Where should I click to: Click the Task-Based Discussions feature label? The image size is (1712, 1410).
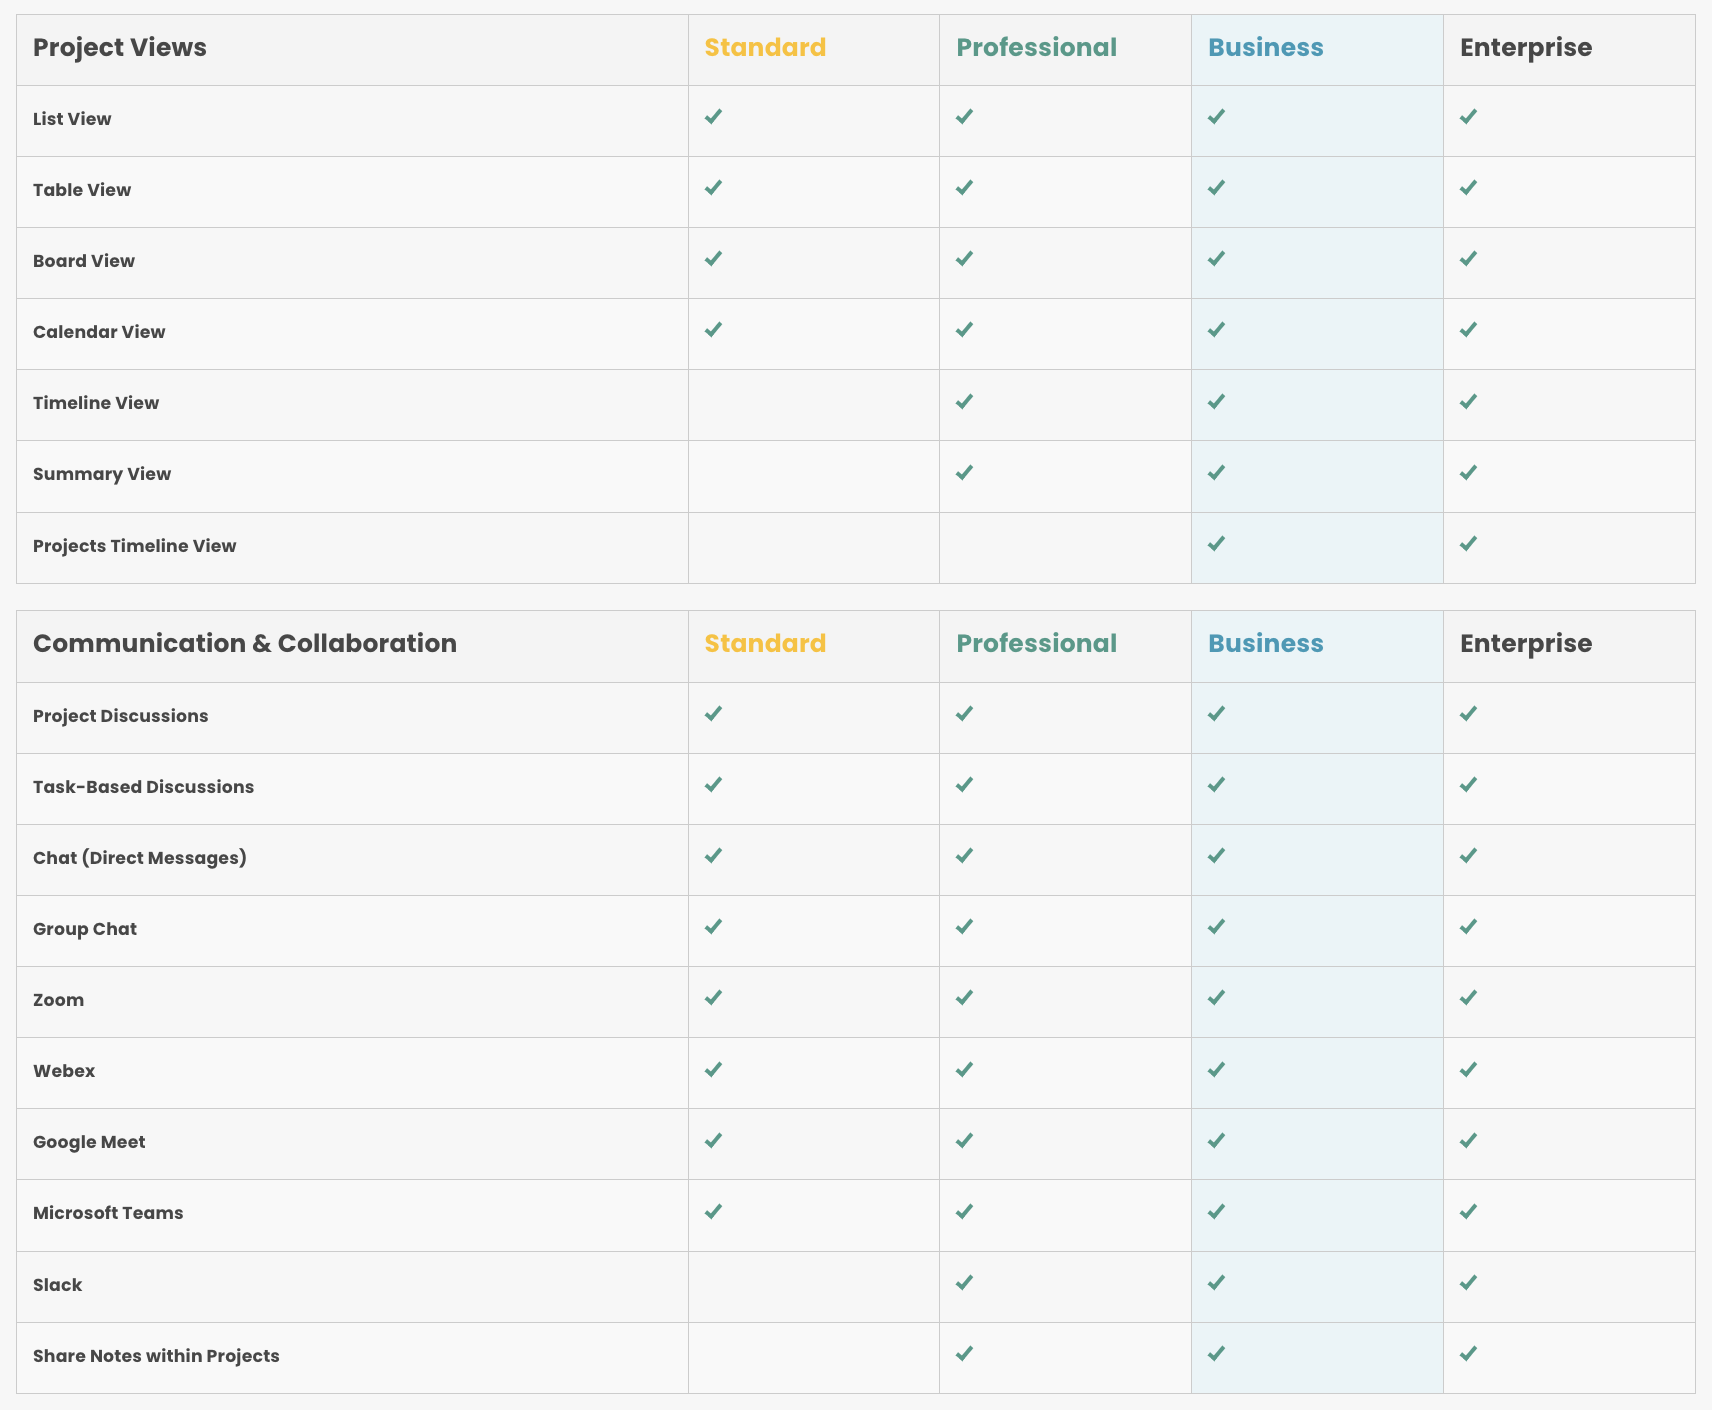(x=143, y=787)
